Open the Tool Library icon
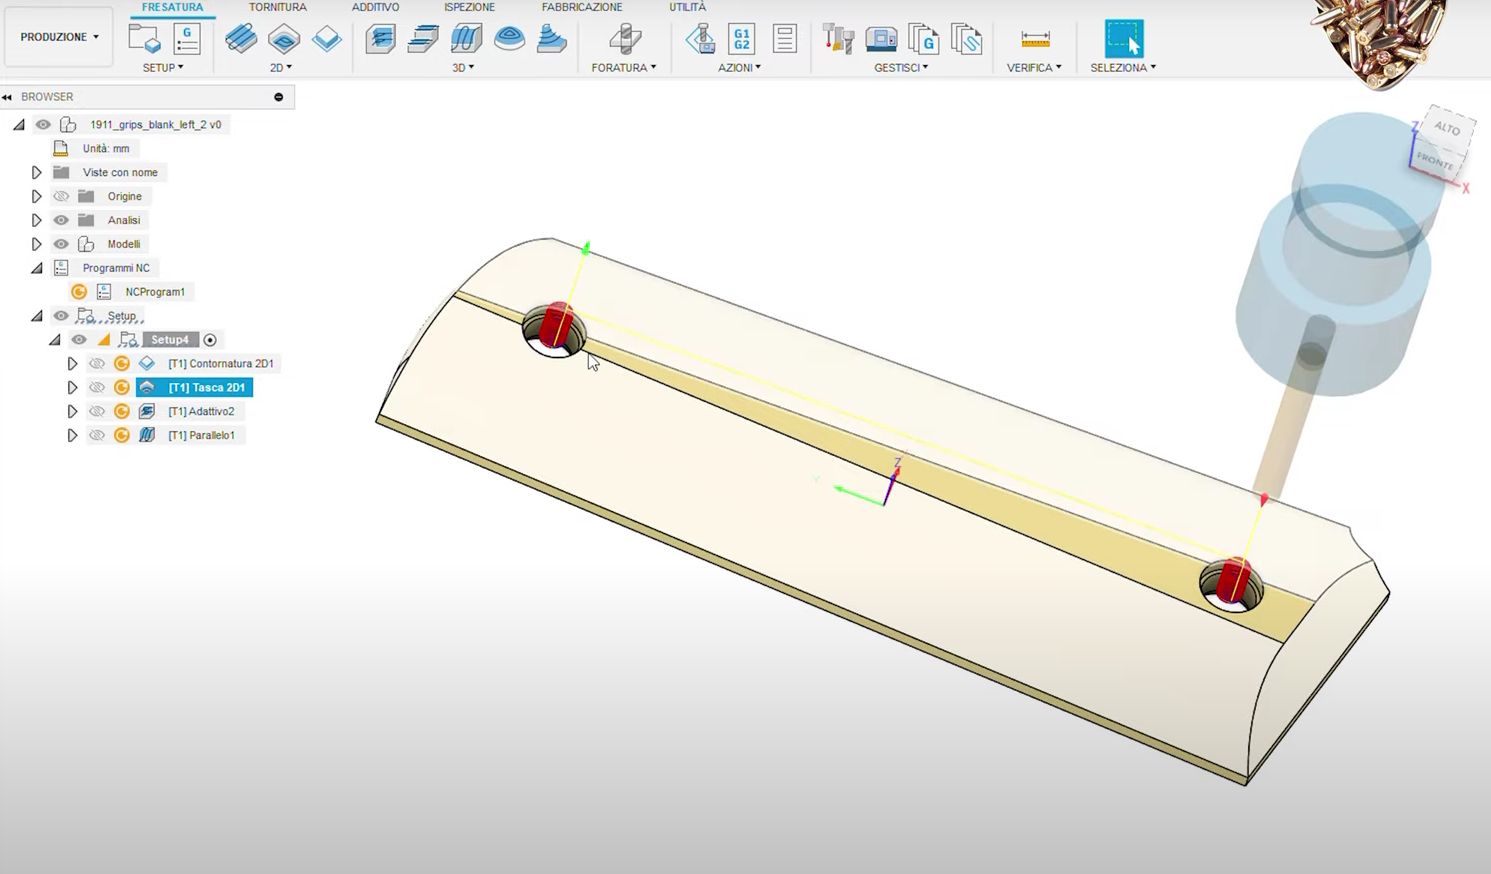Image resolution: width=1491 pixels, height=874 pixels. [838, 39]
